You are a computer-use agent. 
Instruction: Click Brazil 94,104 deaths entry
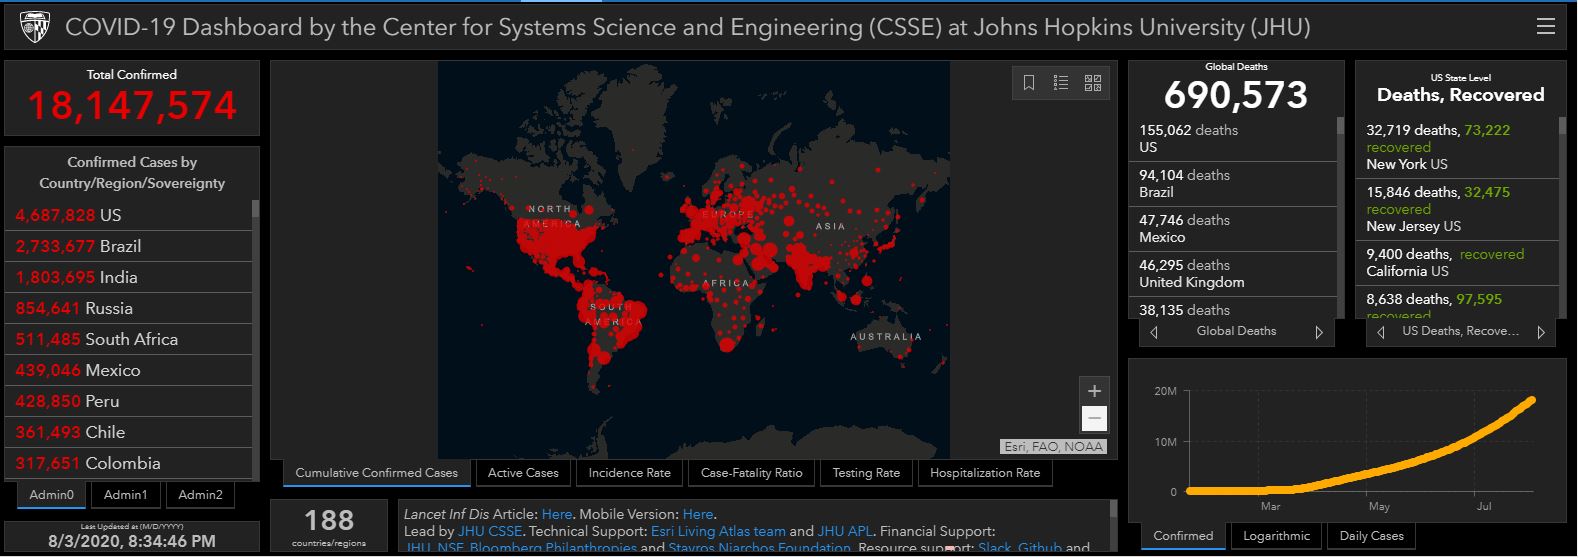[1233, 184]
